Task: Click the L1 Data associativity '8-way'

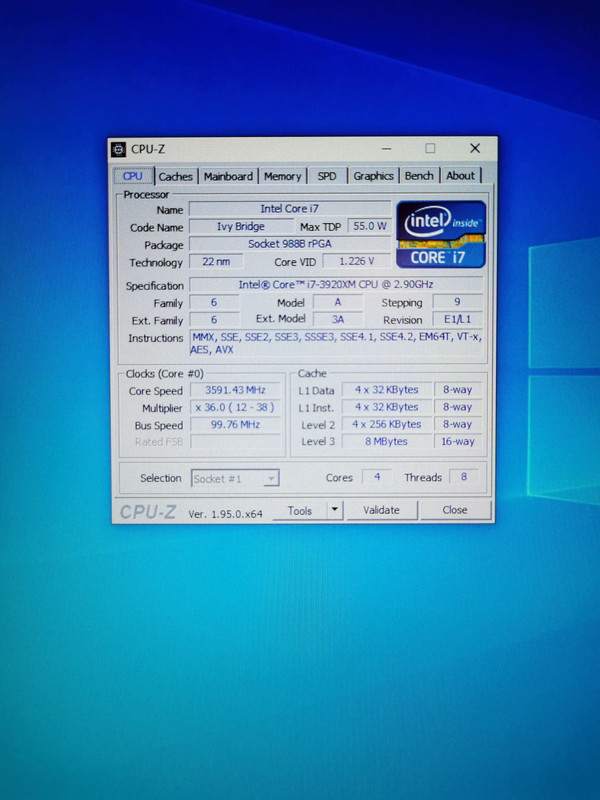Action: pos(458,390)
